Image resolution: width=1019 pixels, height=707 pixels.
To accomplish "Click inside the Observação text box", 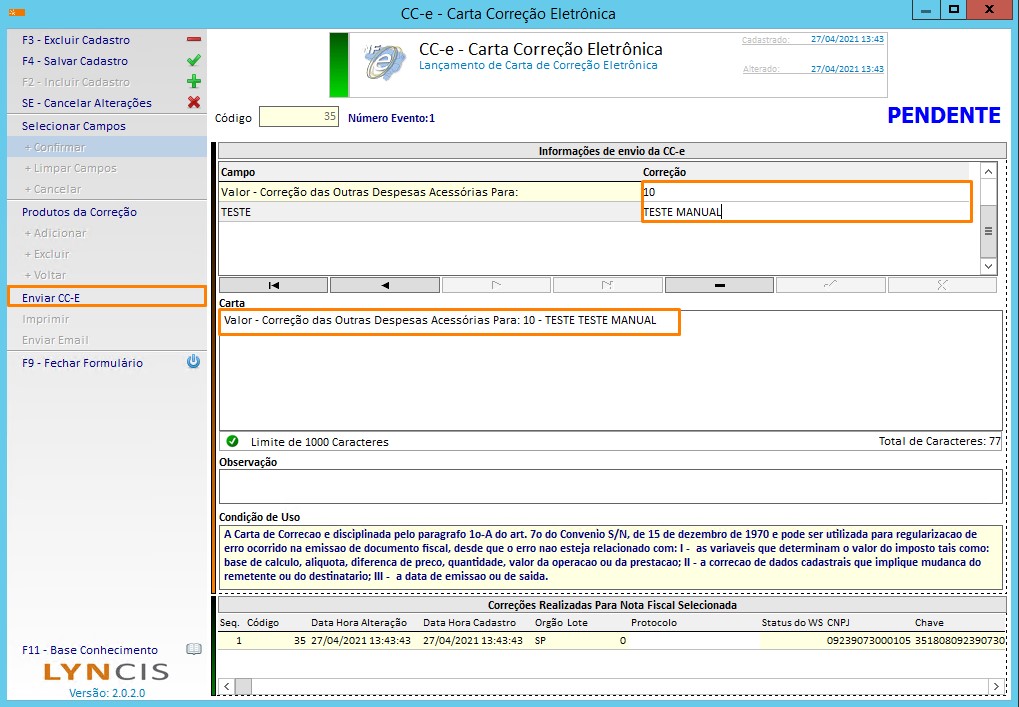I will [x=610, y=487].
